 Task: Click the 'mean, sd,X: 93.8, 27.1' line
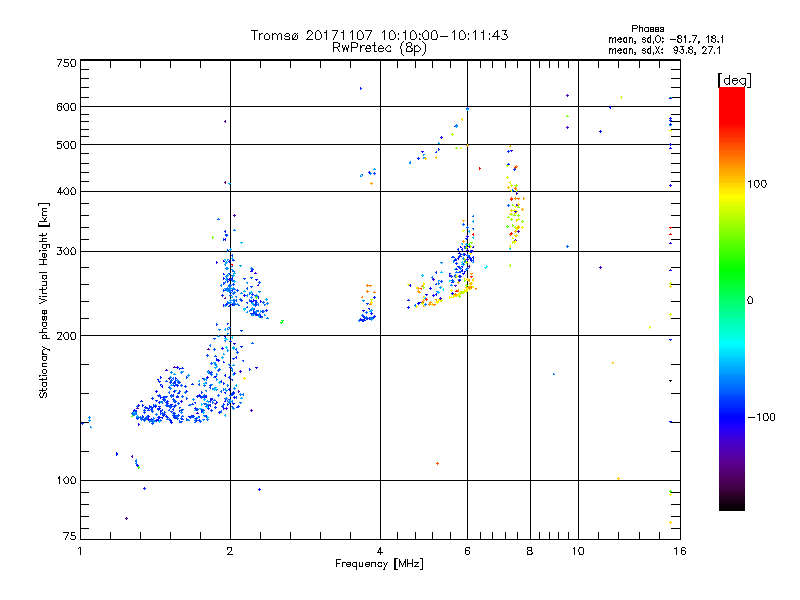tap(664, 50)
